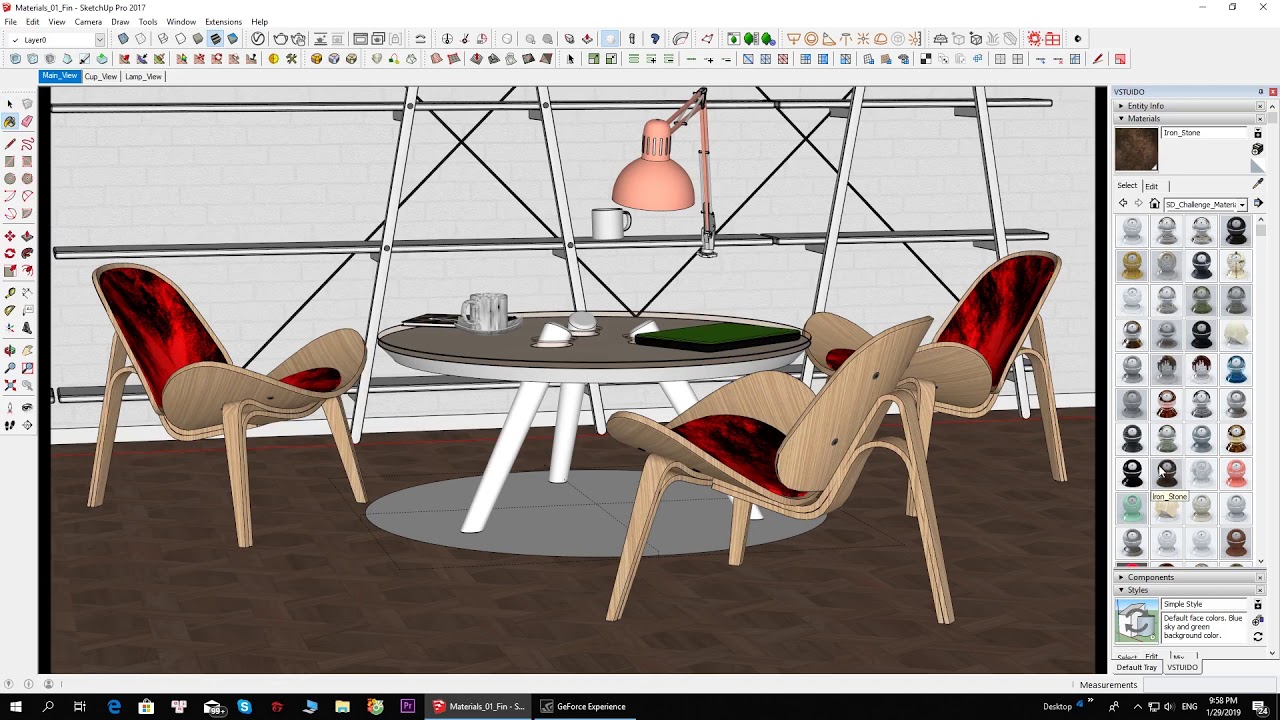The image size is (1280, 720).
Task: Pick the Eraser tool
Action: click(27, 121)
